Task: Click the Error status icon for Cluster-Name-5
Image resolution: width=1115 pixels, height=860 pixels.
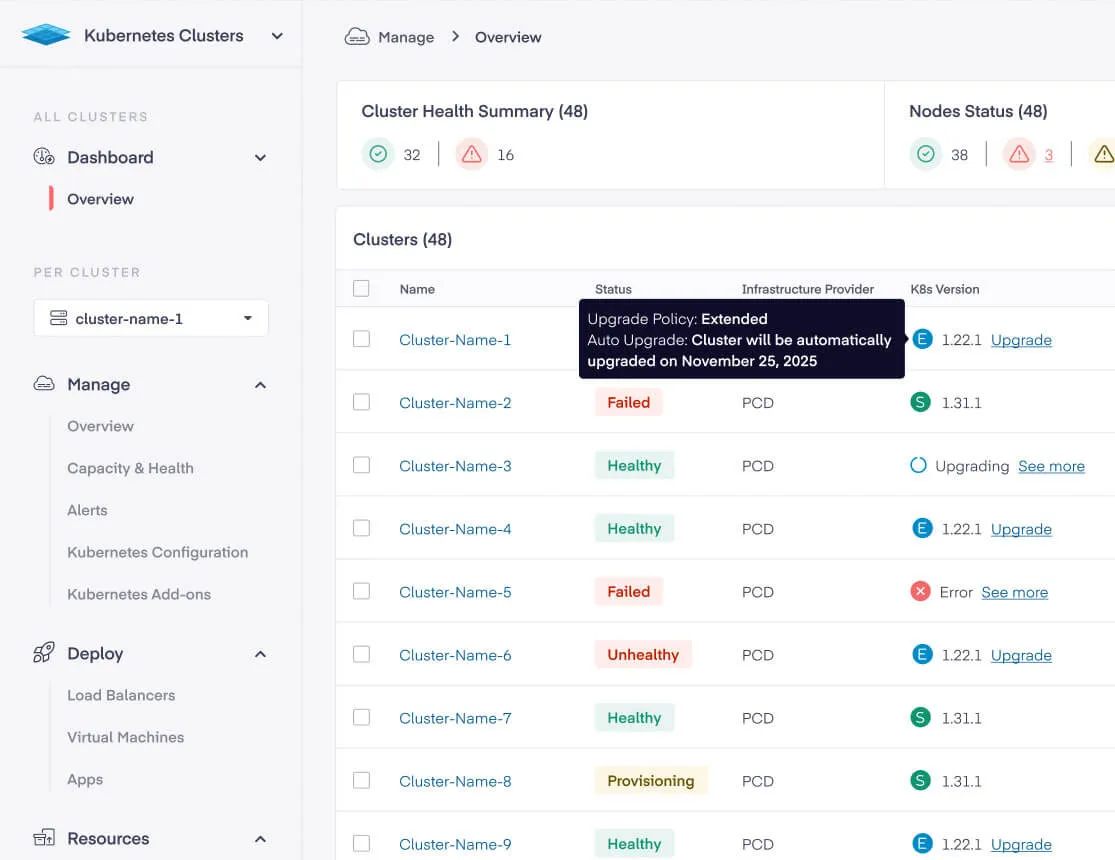Action: coord(921,592)
